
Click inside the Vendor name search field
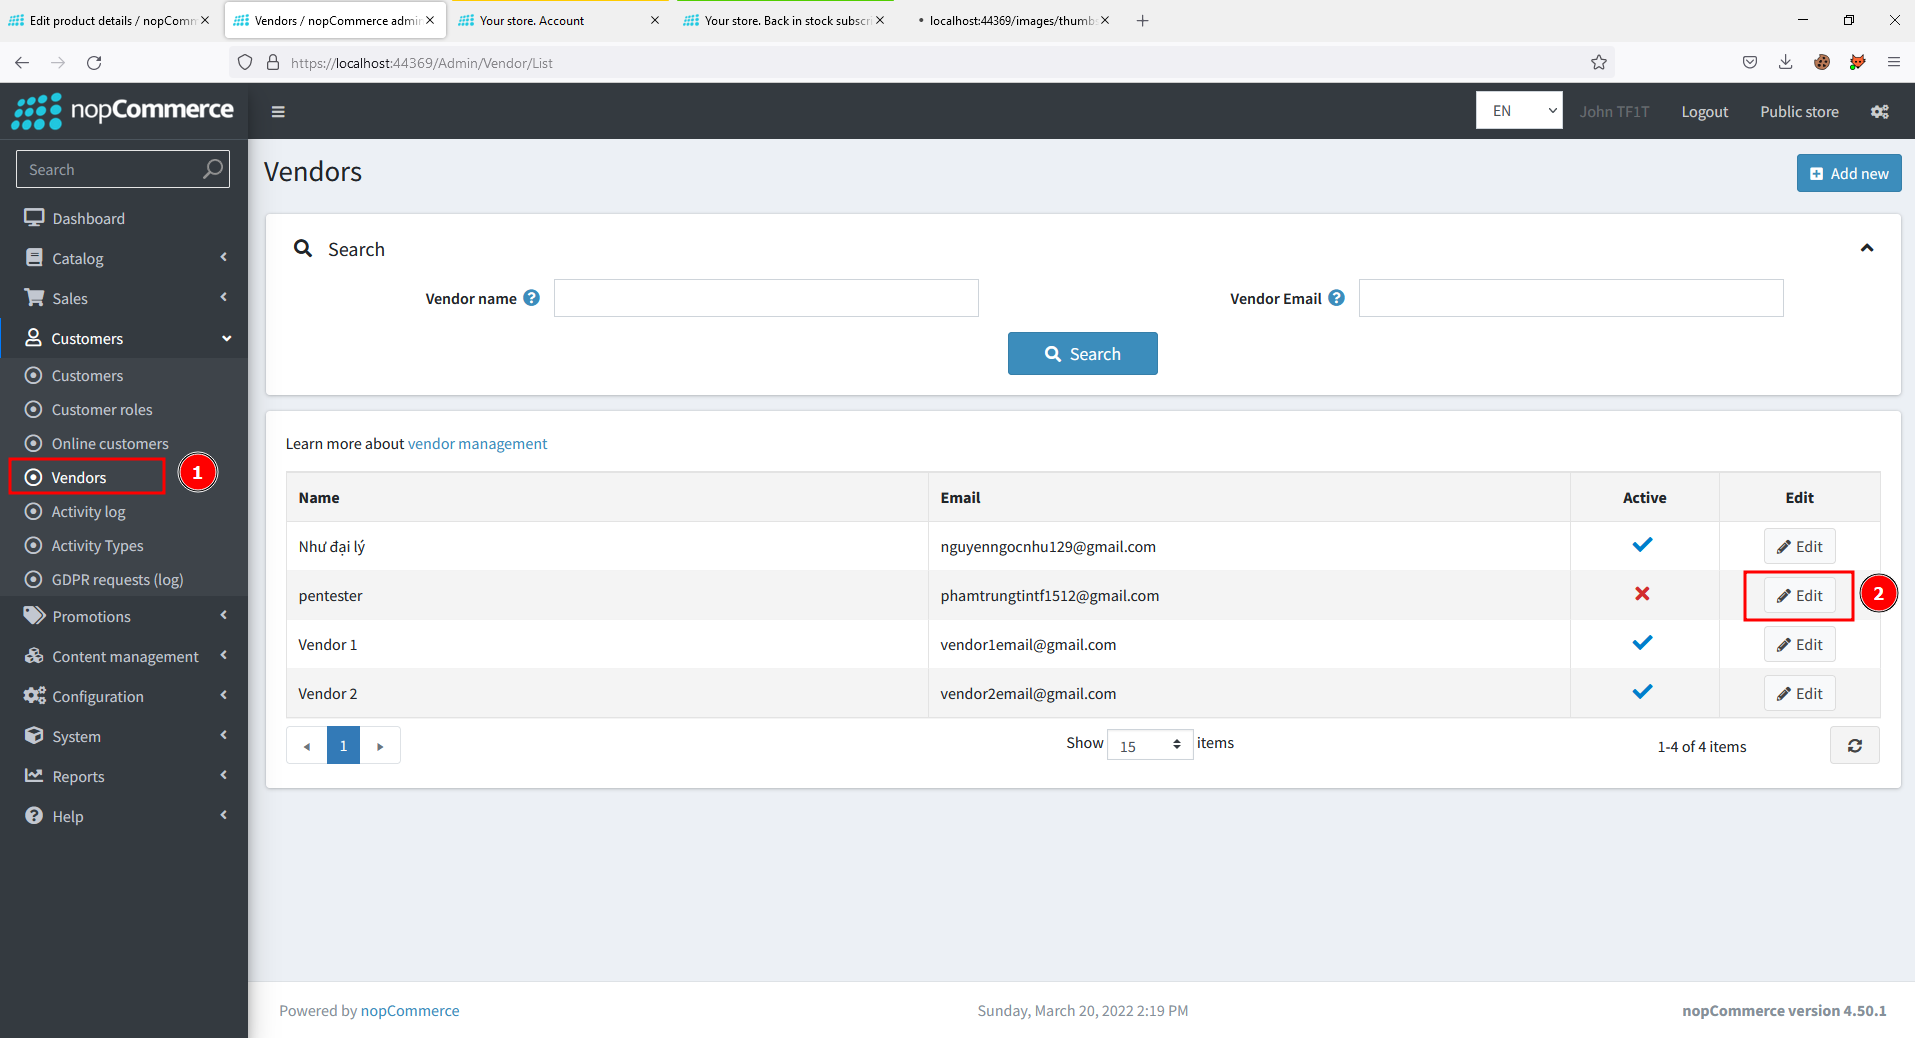pyautogui.click(x=765, y=298)
